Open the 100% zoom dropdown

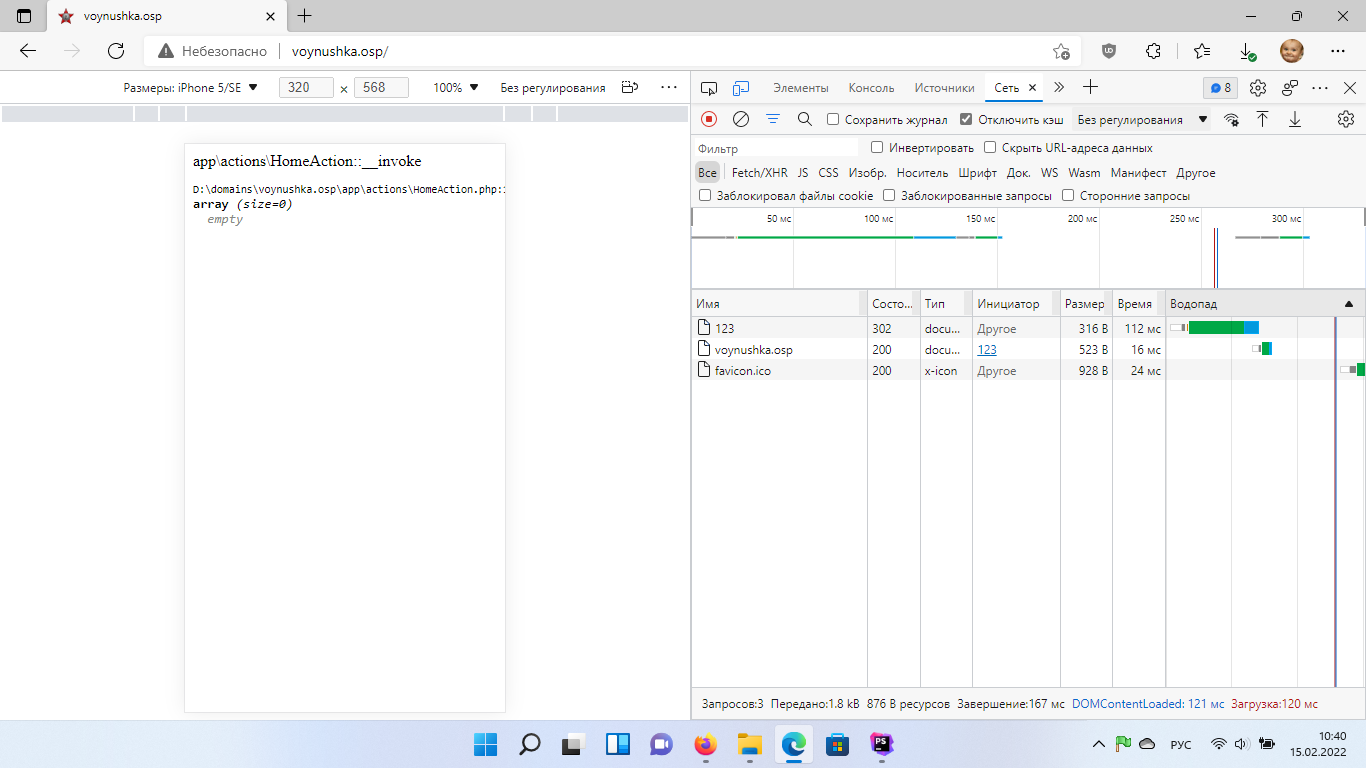click(455, 88)
